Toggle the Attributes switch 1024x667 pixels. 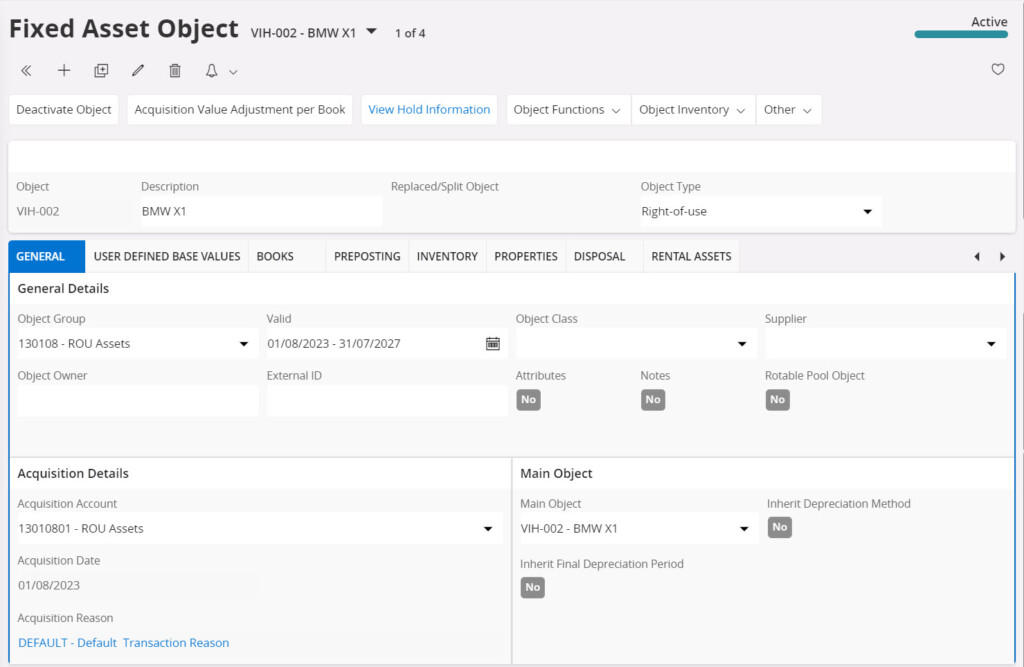pos(528,400)
